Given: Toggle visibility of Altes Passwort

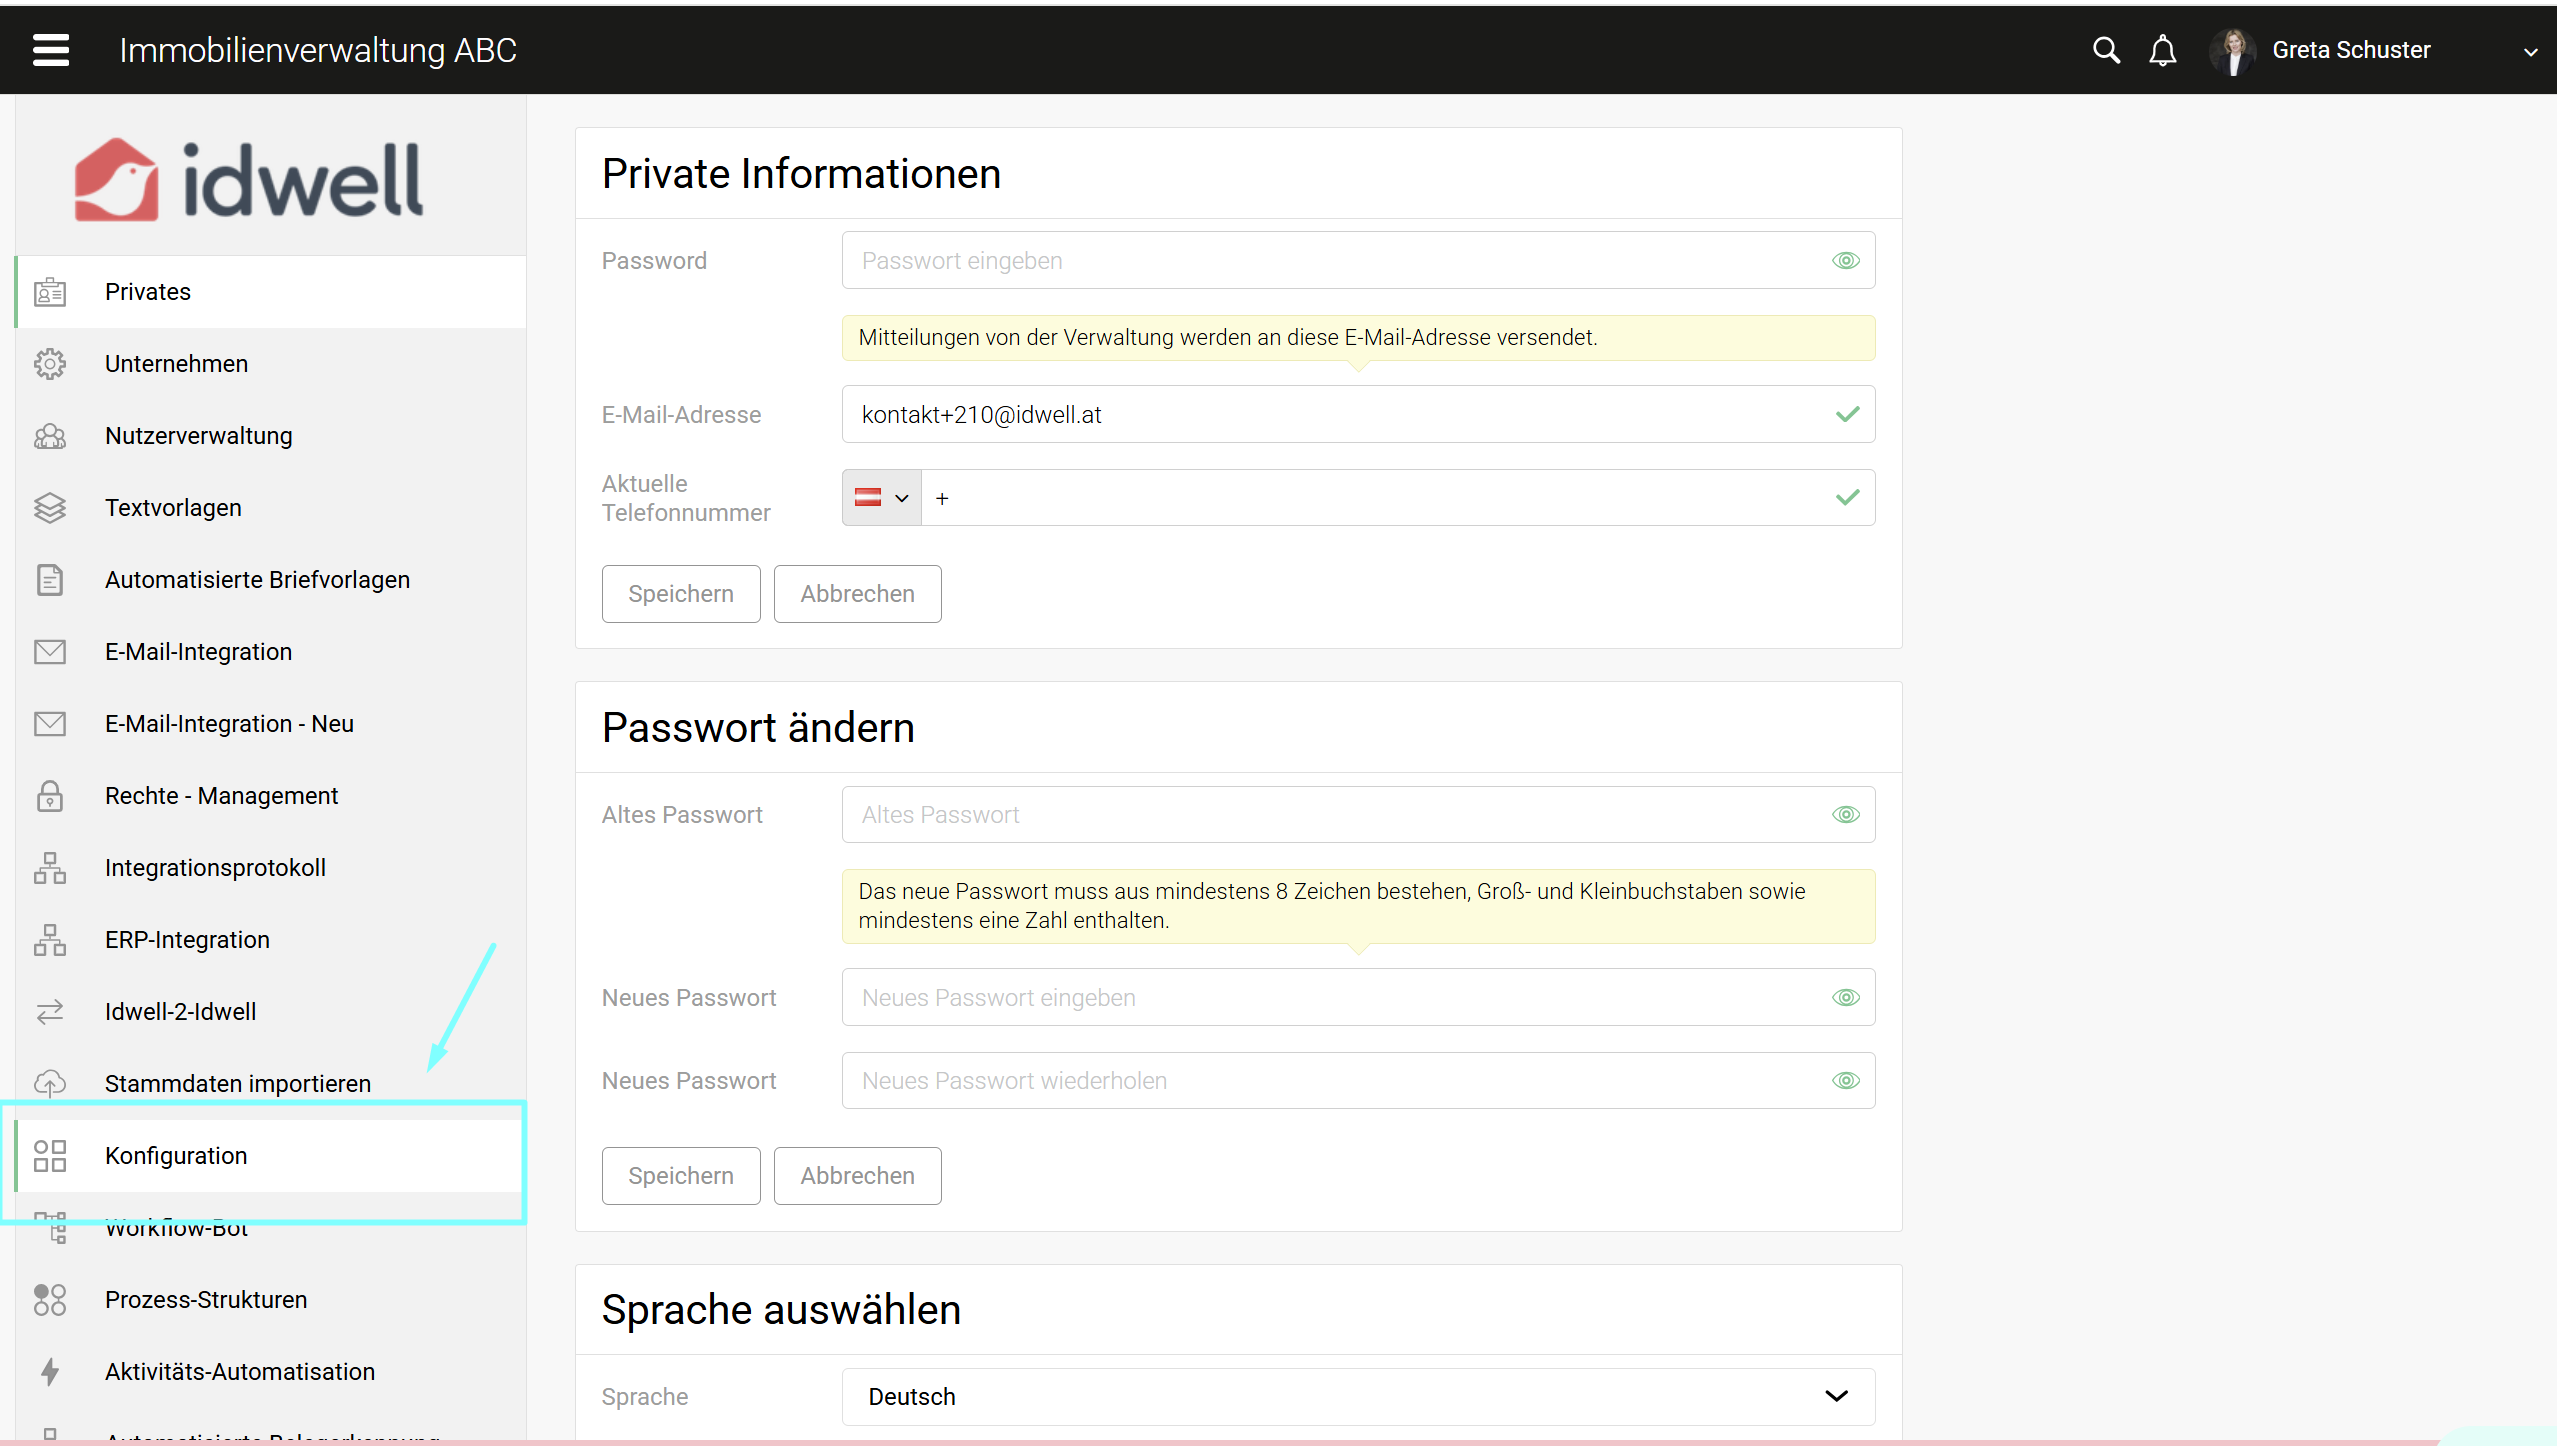Looking at the screenshot, I should (1845, 815).
